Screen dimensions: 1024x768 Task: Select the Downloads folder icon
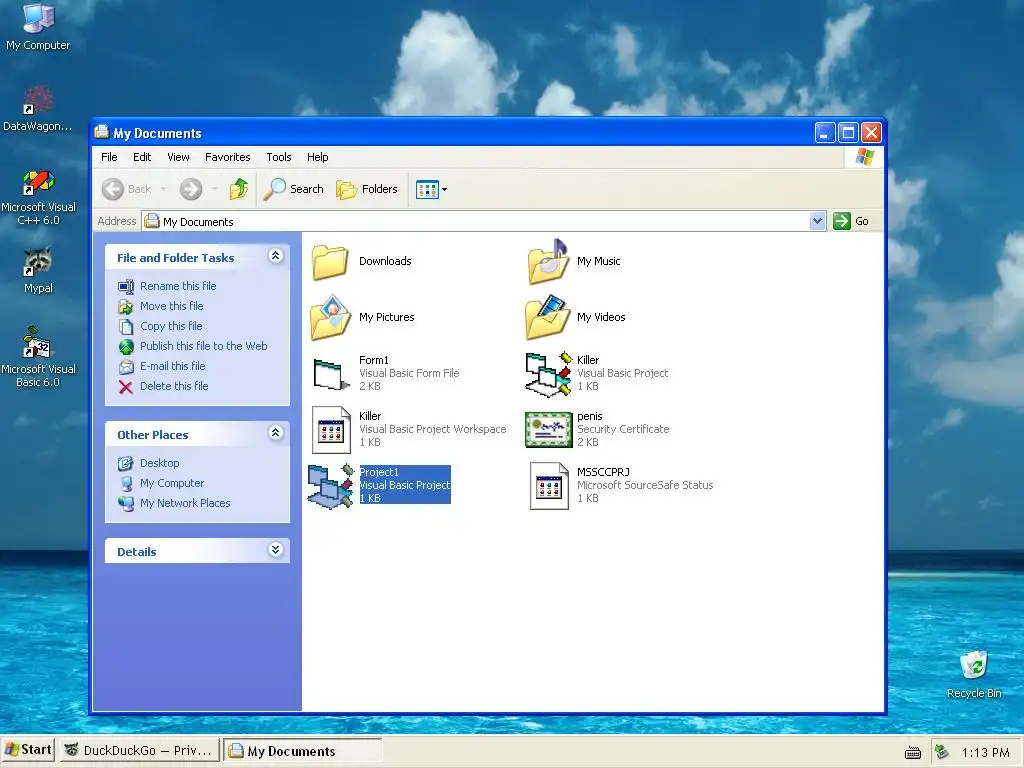click(x=330, y=261)
